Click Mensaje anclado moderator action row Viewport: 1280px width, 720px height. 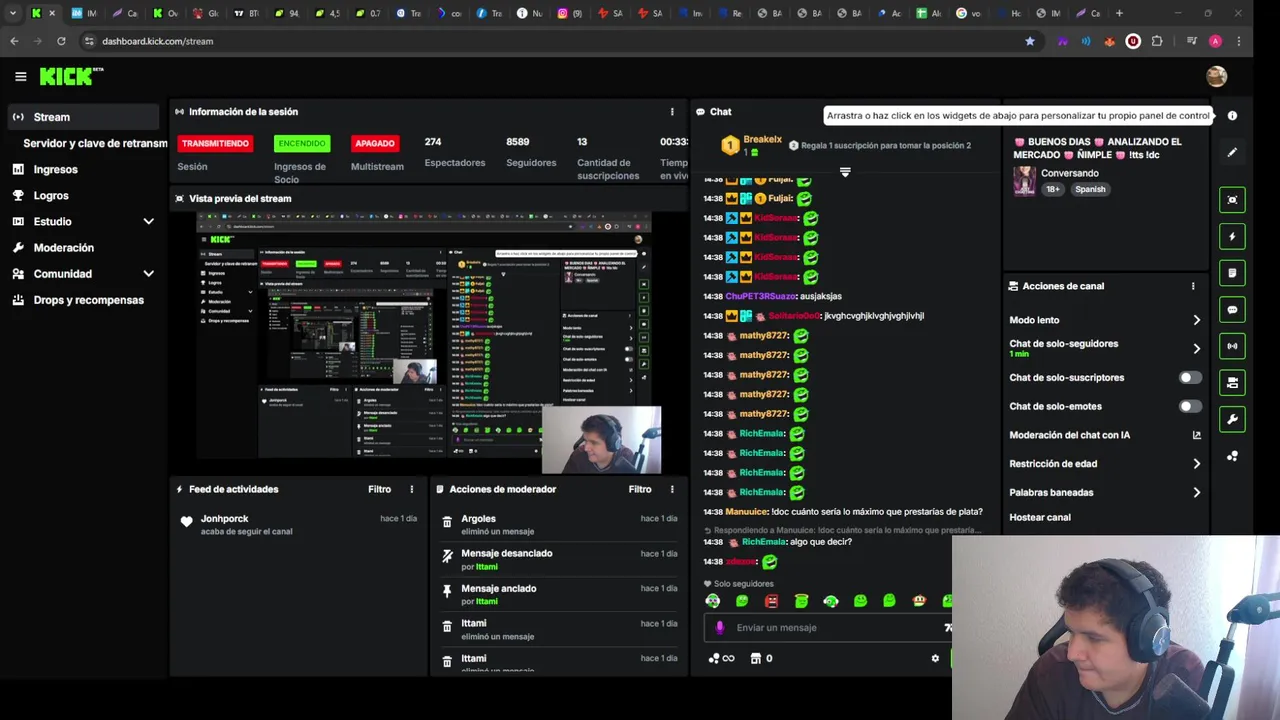tap(560, 594)
